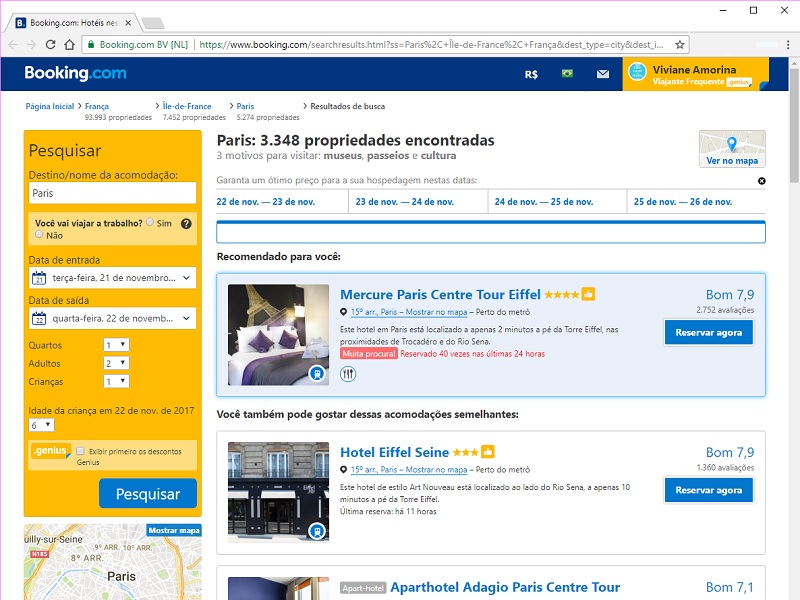The height and width of the screenshot is (600, 800).
Task: Open the Chrome three-dot menu
Action: pos(788,44)
